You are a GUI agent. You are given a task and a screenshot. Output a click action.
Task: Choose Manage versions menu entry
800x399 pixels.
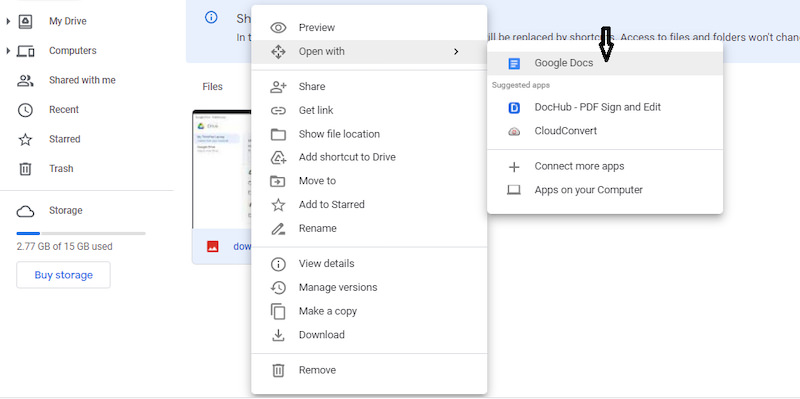pyautogui.click(x=369, y=287)
